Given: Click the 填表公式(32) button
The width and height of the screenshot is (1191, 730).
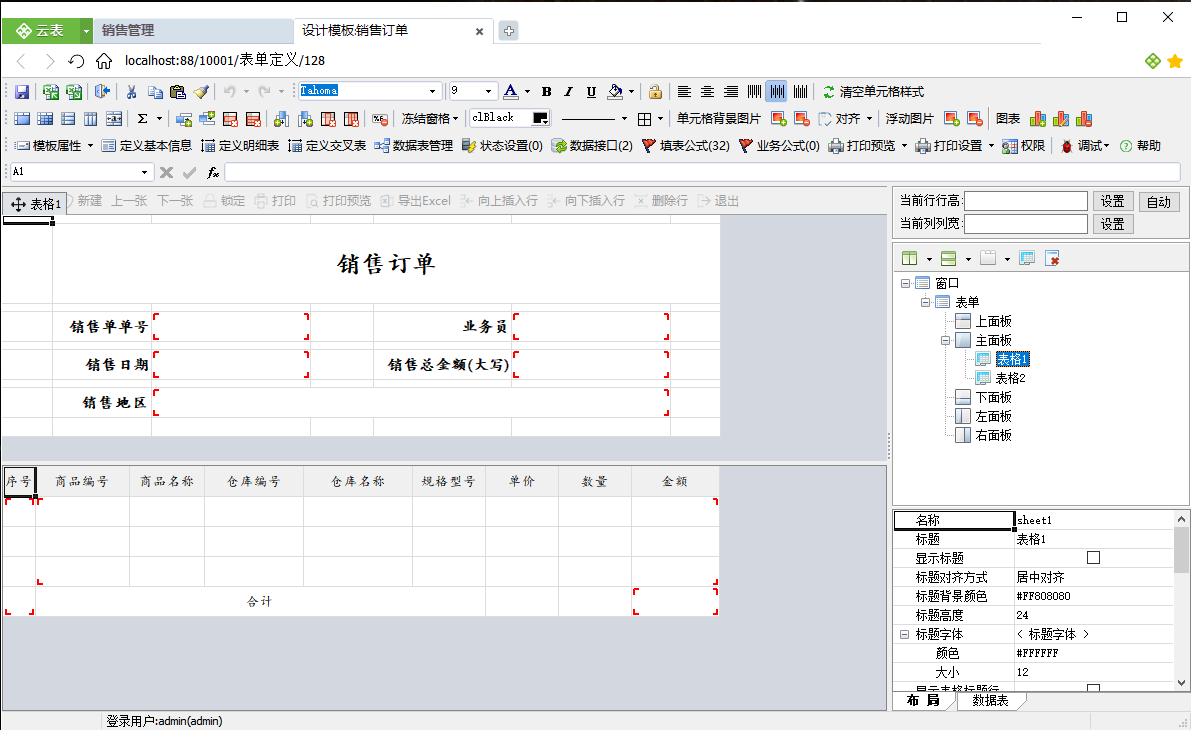Looking at the screenshot, I should pyautogui.click(x=686, y=146).
